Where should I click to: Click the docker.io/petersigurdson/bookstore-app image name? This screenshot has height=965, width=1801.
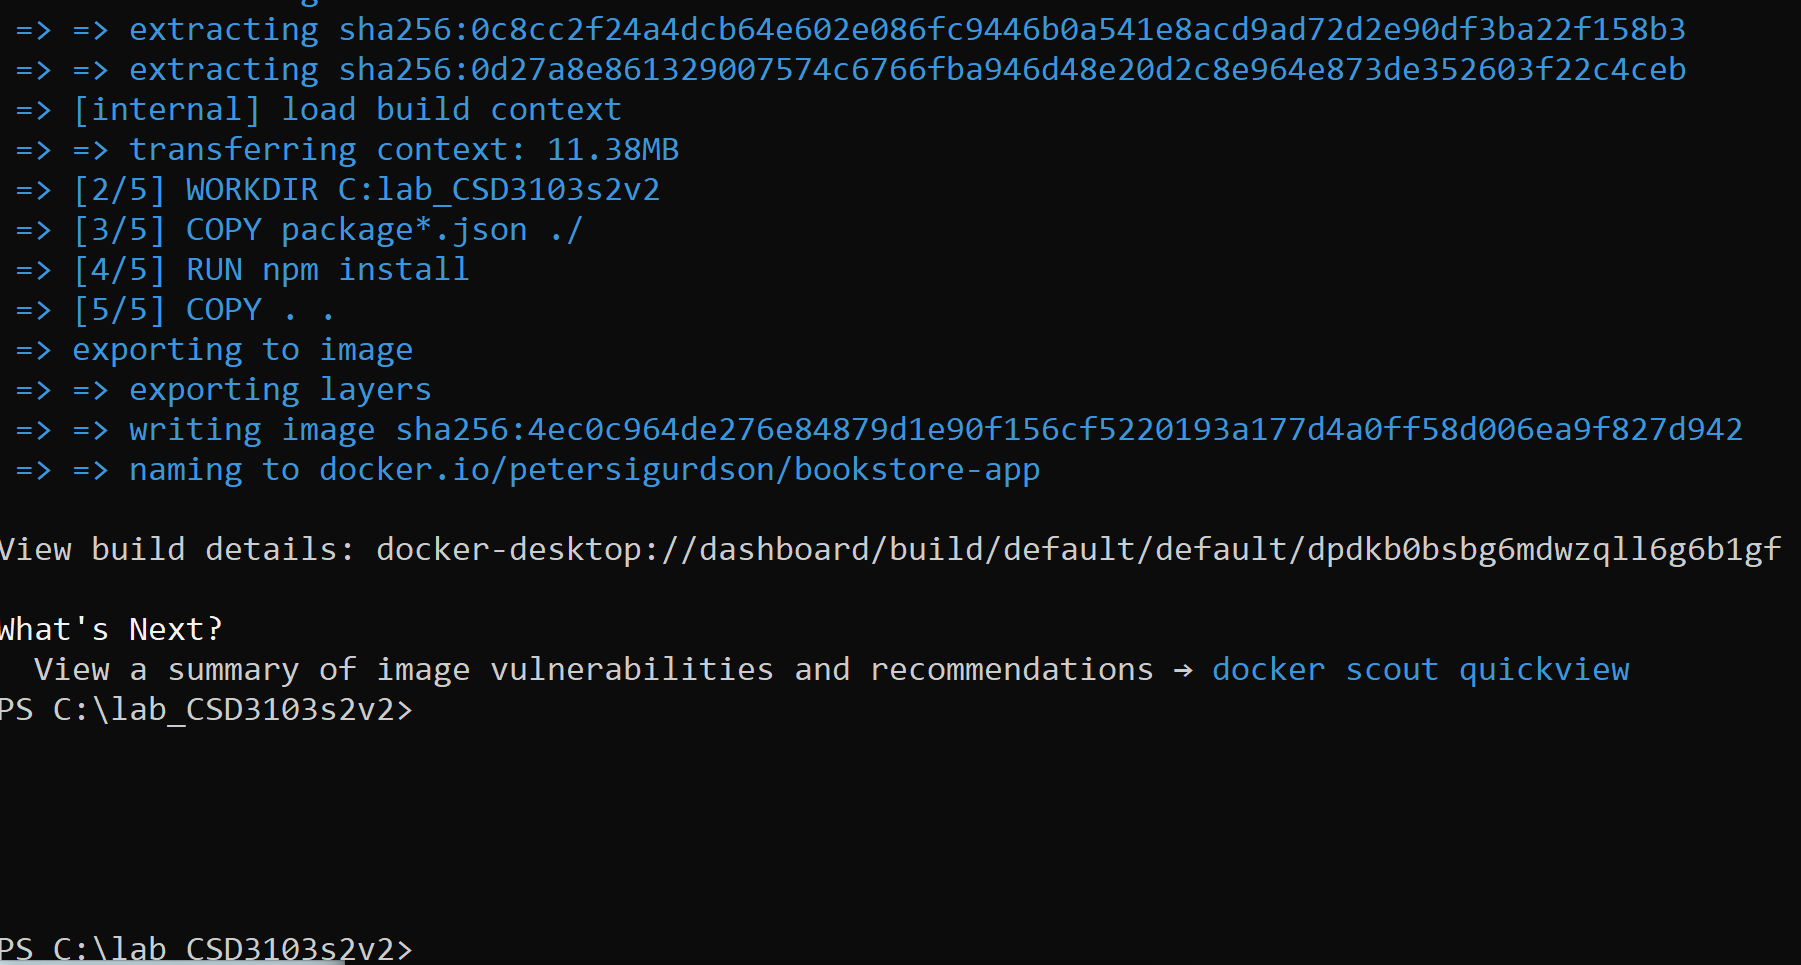pos(679,469)
